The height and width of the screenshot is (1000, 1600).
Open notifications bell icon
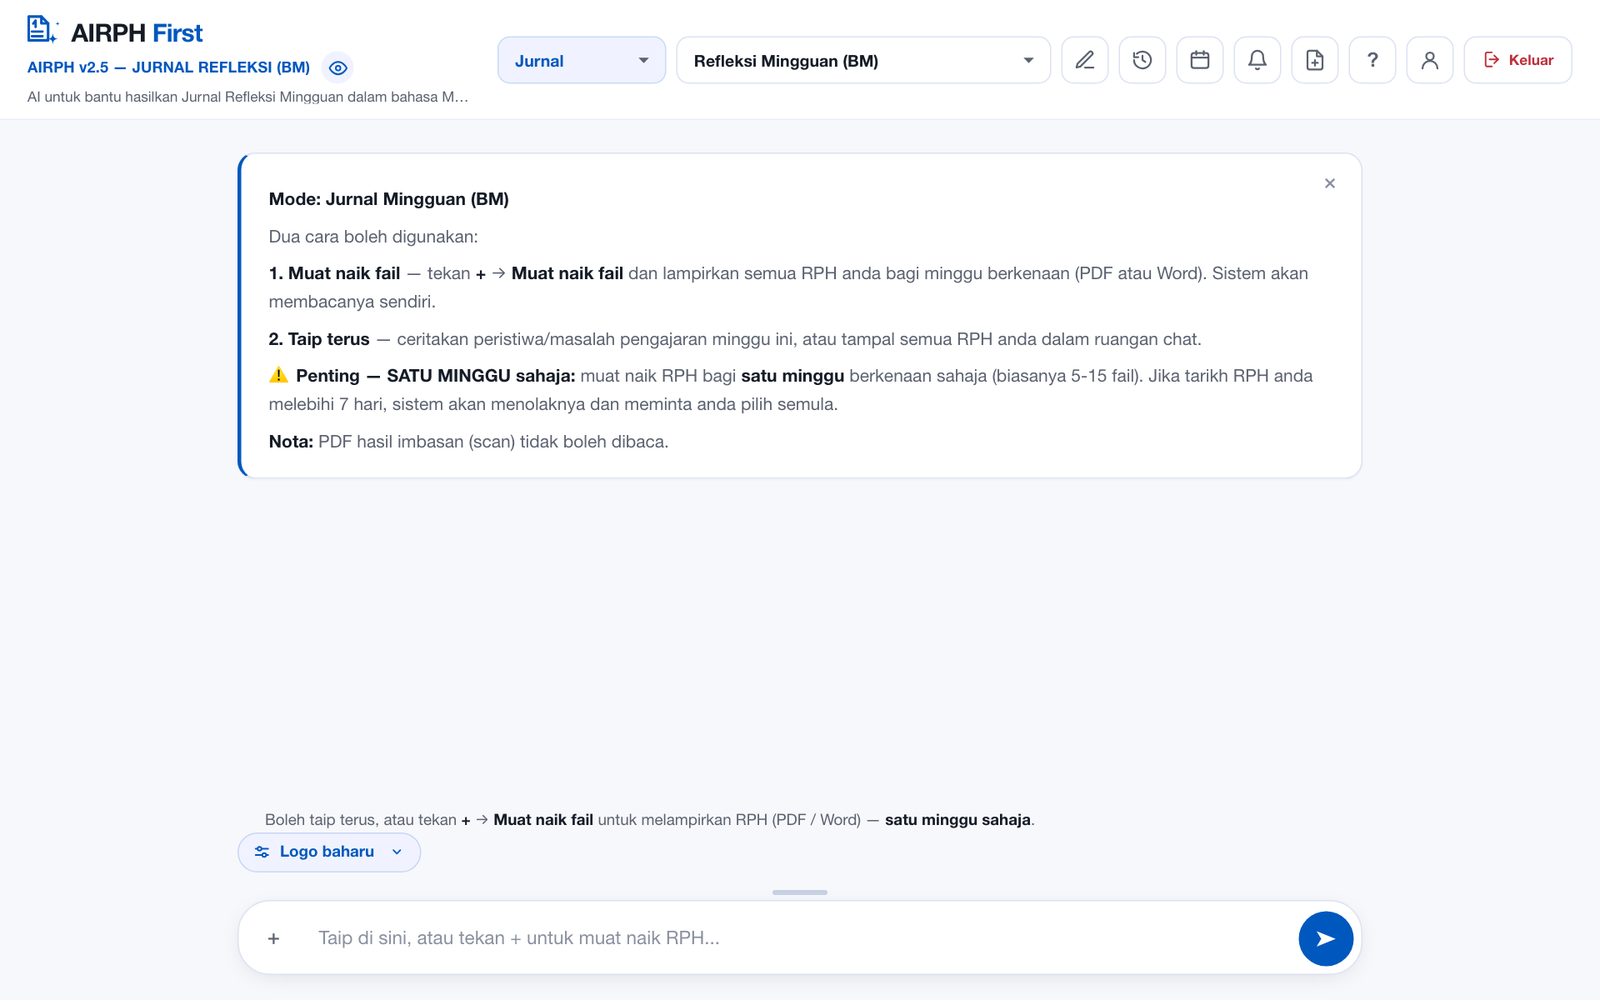pyautogui.click(x=1257, y=60)
